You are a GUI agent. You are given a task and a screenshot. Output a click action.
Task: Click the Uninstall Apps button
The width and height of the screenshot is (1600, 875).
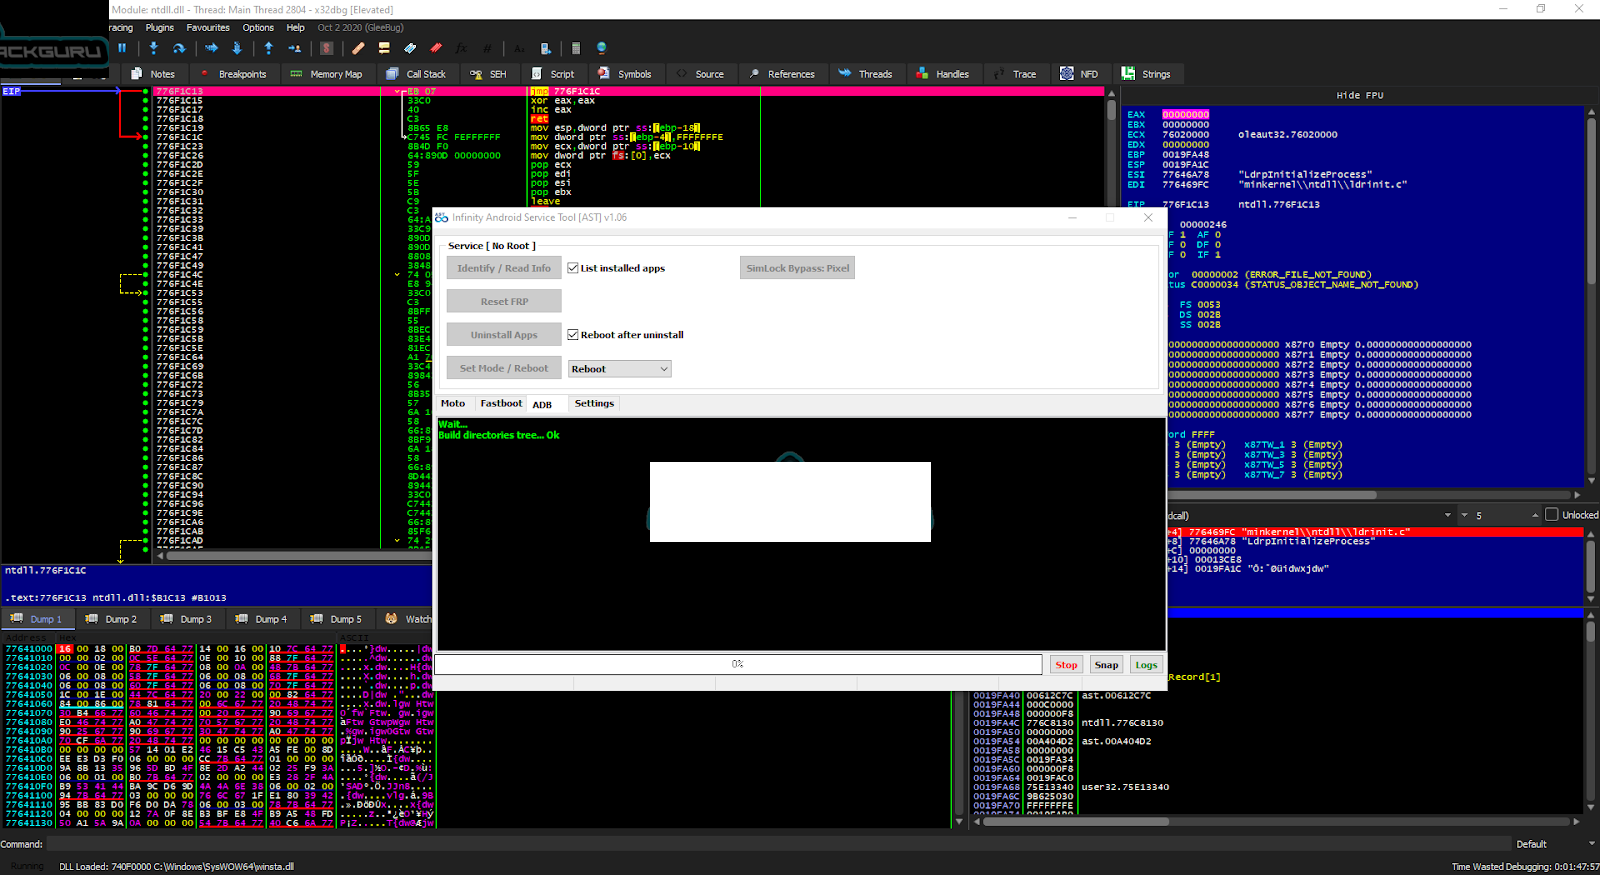tap(504, 335)
